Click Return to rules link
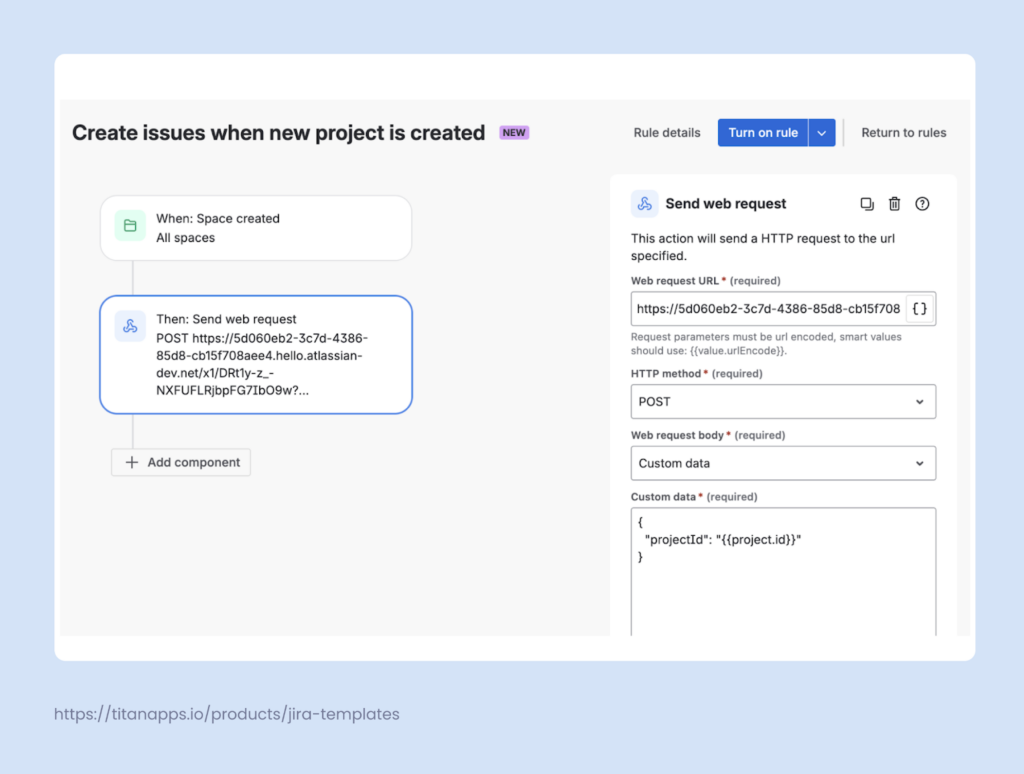1024x774 pixels. [903, 132]
